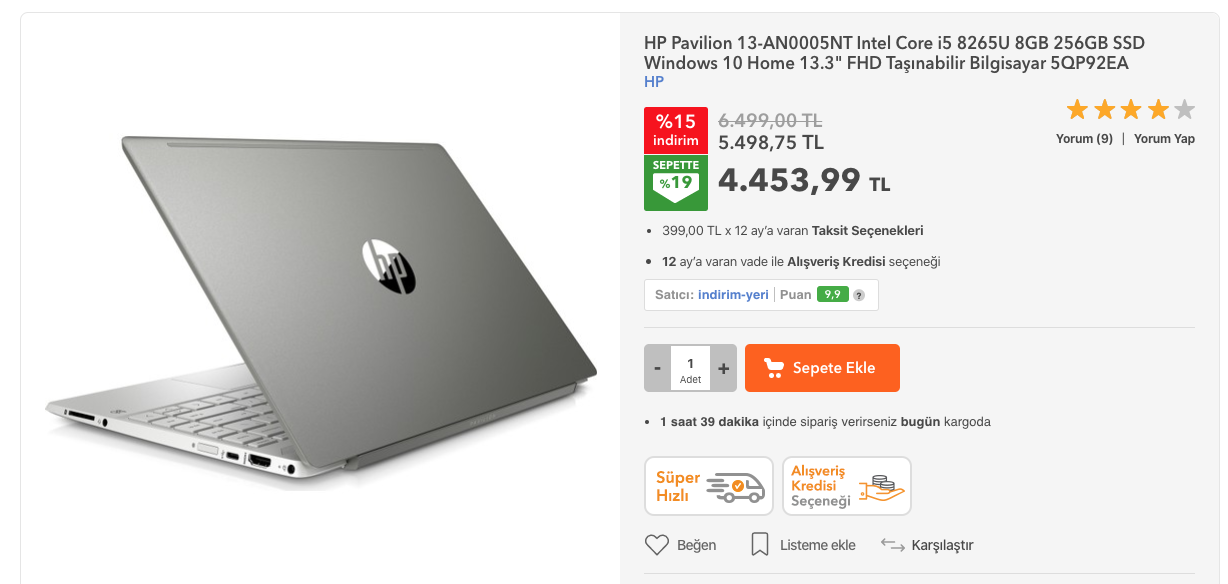Click the compare arrows icon beside Karşılaştır
This screenshot has height=584, width=1228.
(x=893, y=545)
